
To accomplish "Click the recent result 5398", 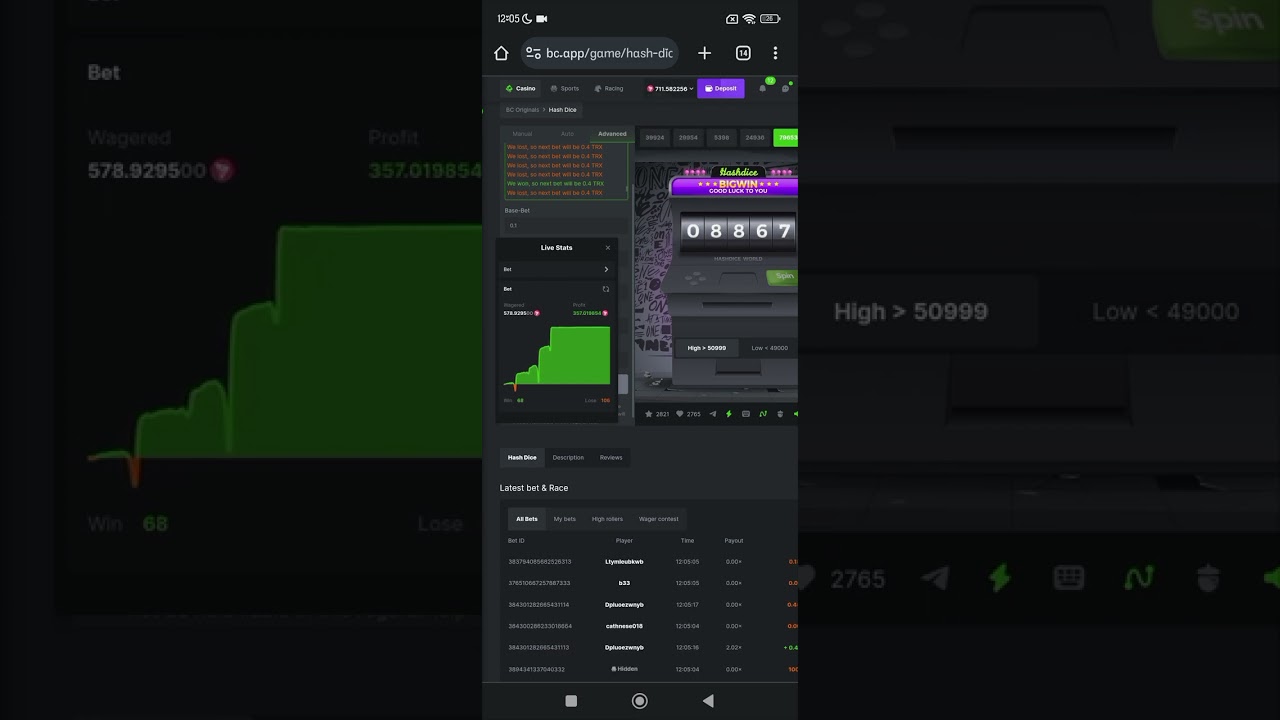I will click(721, 138).
